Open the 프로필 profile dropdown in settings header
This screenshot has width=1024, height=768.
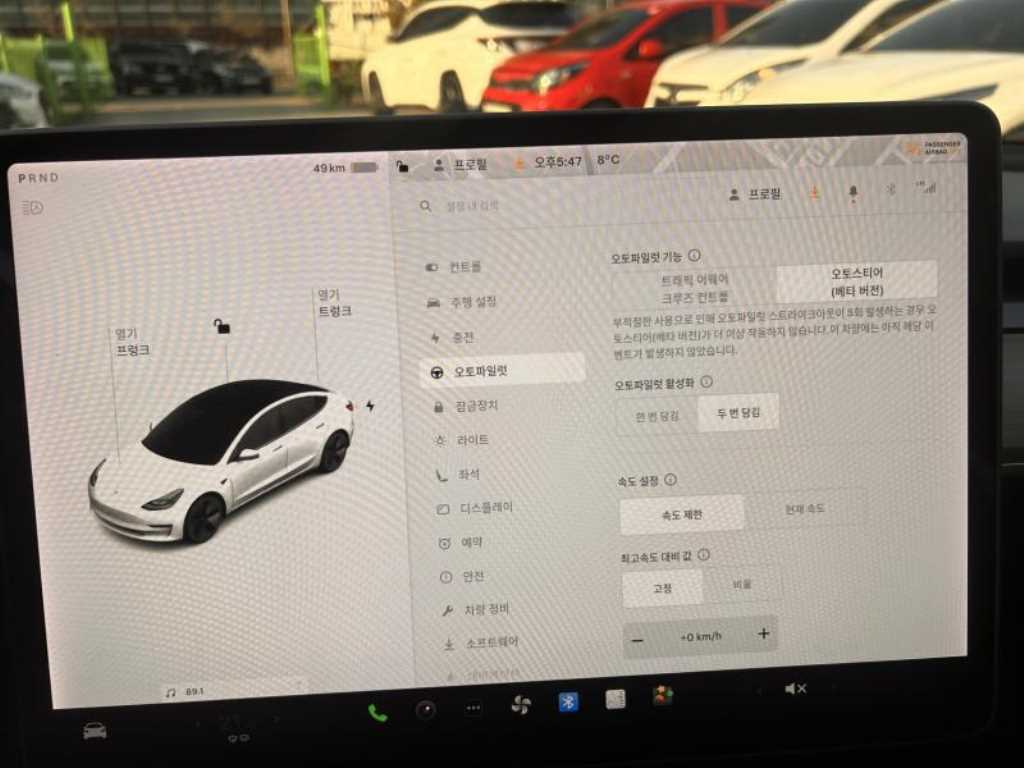756,194
